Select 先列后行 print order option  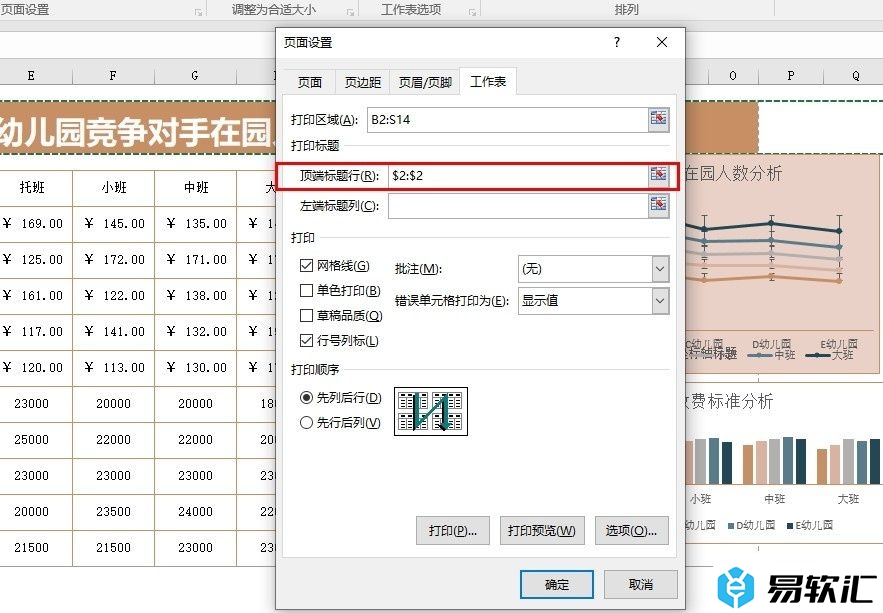(x=306, y=397)
